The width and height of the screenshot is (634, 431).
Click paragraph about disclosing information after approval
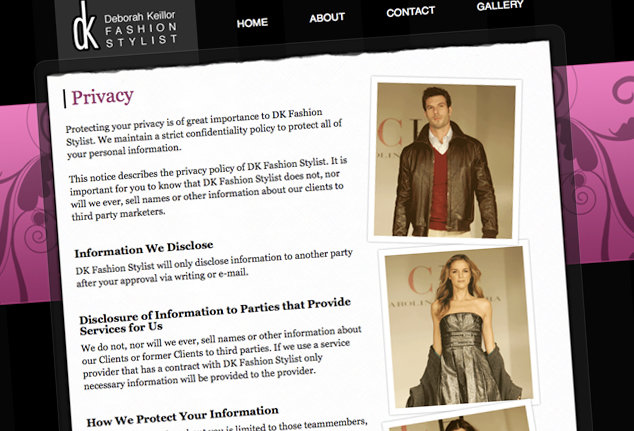coord(214,268)
